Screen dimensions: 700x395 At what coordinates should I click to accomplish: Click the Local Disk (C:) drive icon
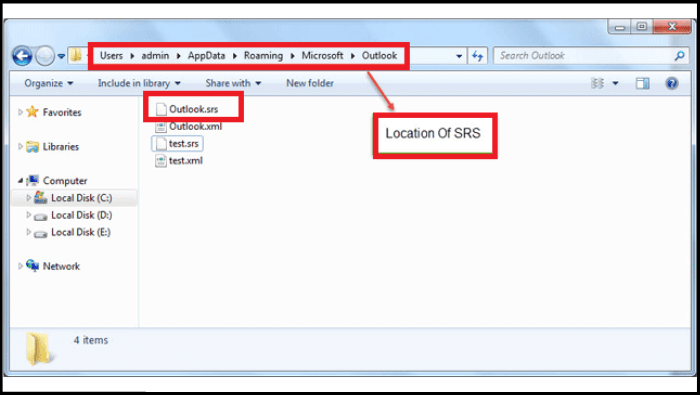tap(41, 197)
